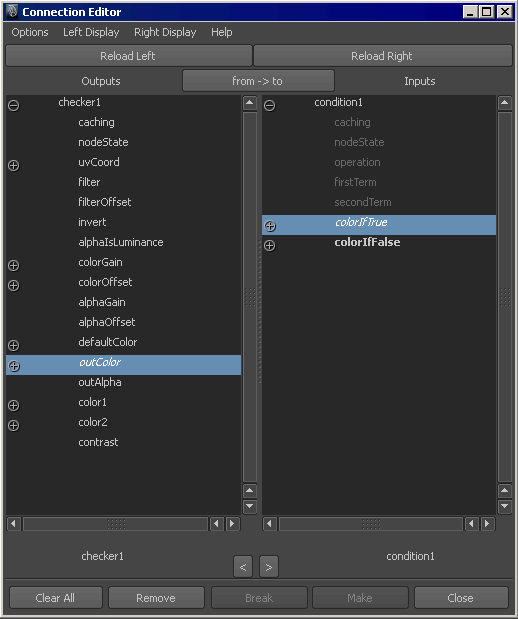Viewport: 518px width, 619px height.
Task: Select the outAlpha attribute
Action: point(100,382)
